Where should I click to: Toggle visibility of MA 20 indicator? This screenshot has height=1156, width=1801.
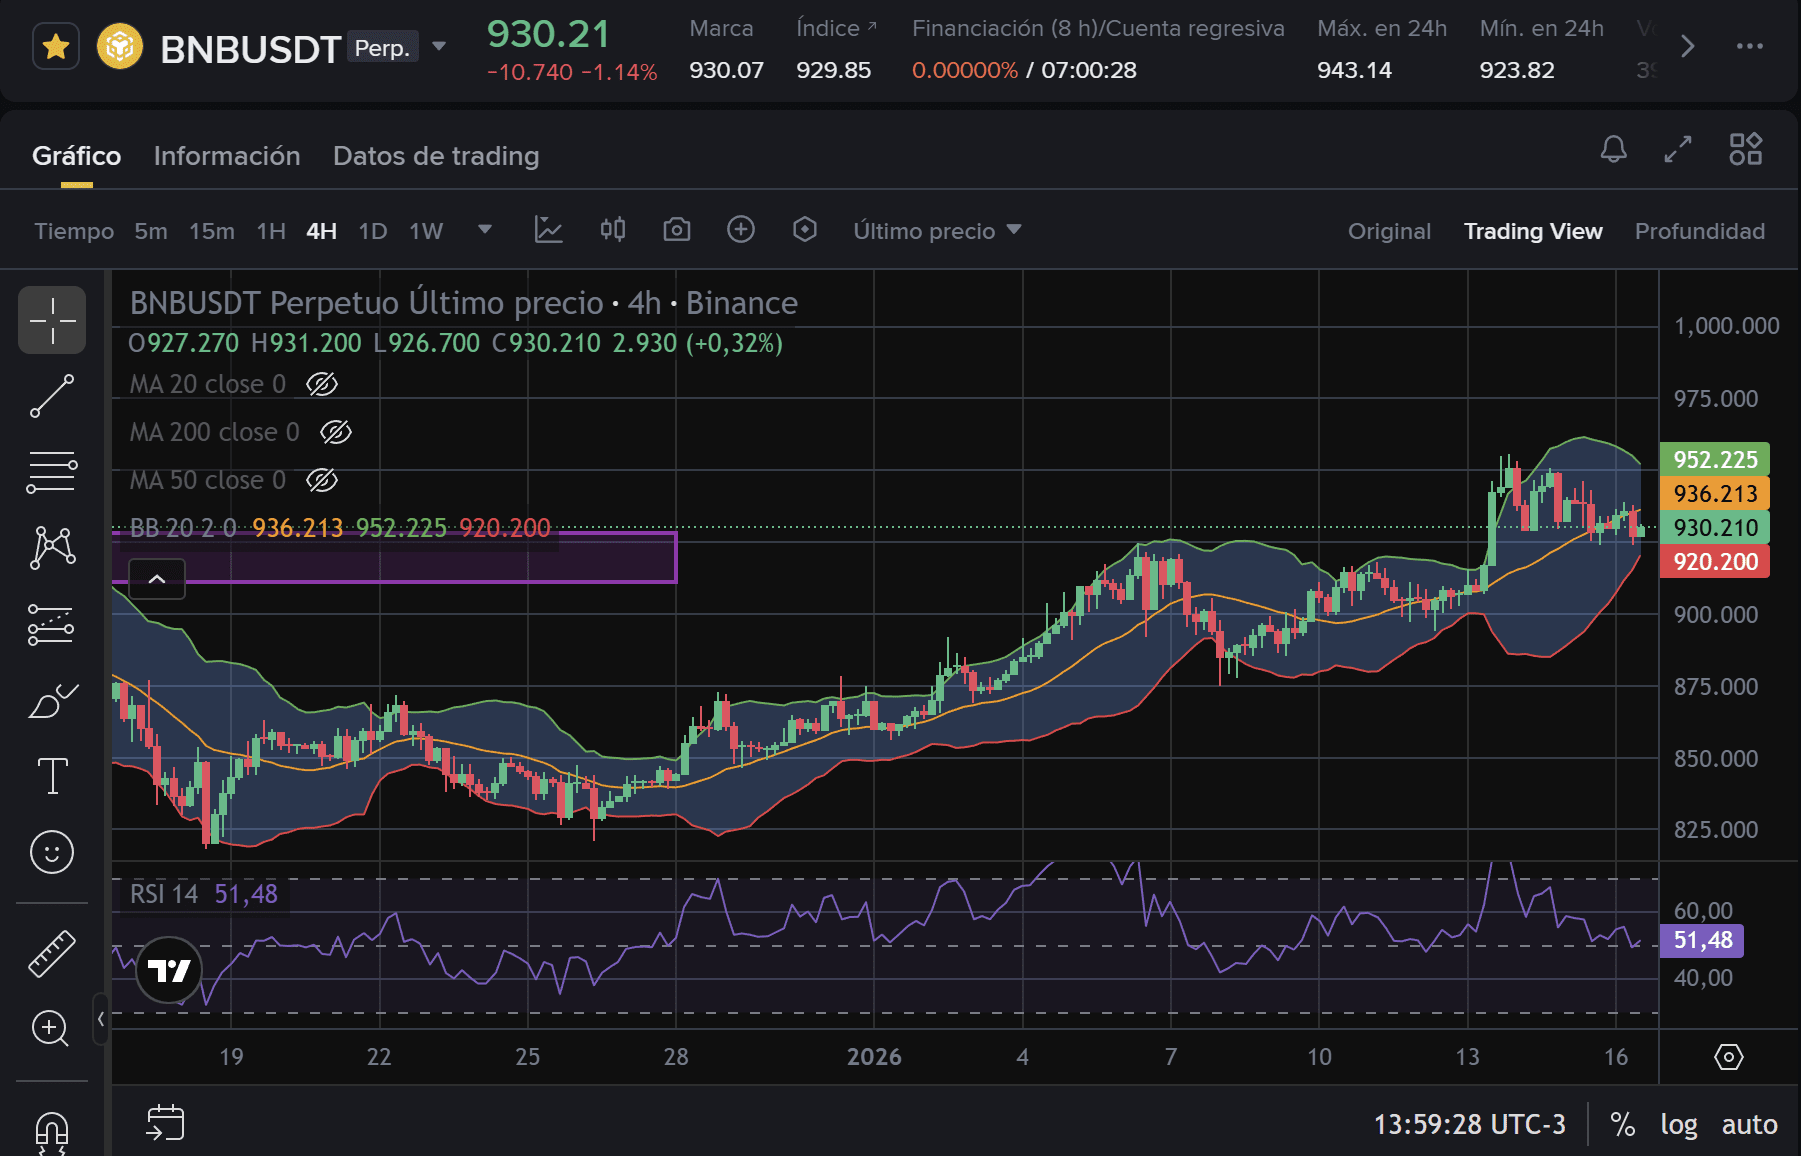(322, 384)
